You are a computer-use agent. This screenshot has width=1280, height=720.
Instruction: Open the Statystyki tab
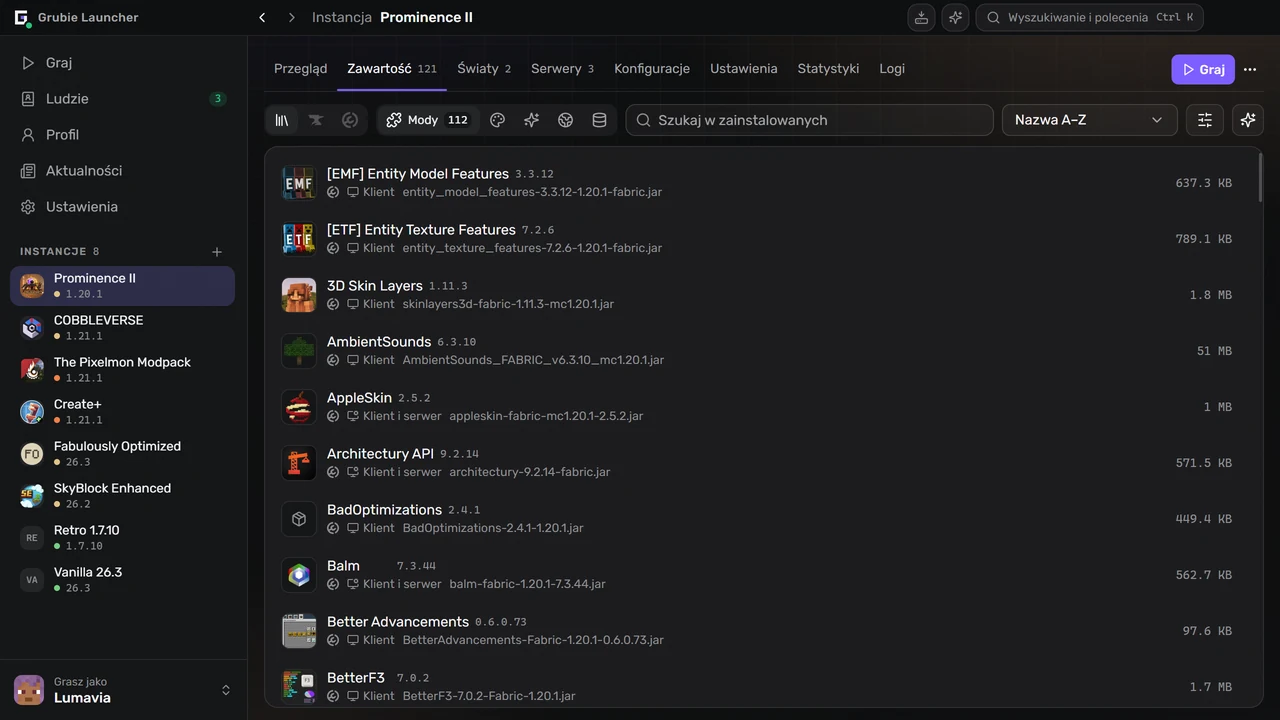[x=828, y=68]
